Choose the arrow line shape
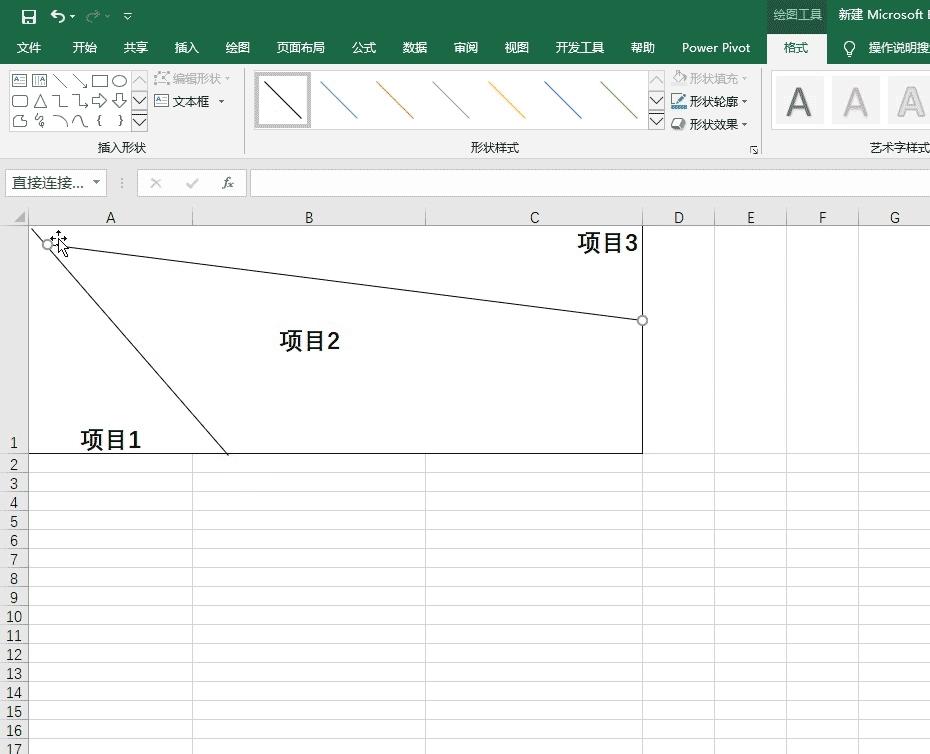 80,80
